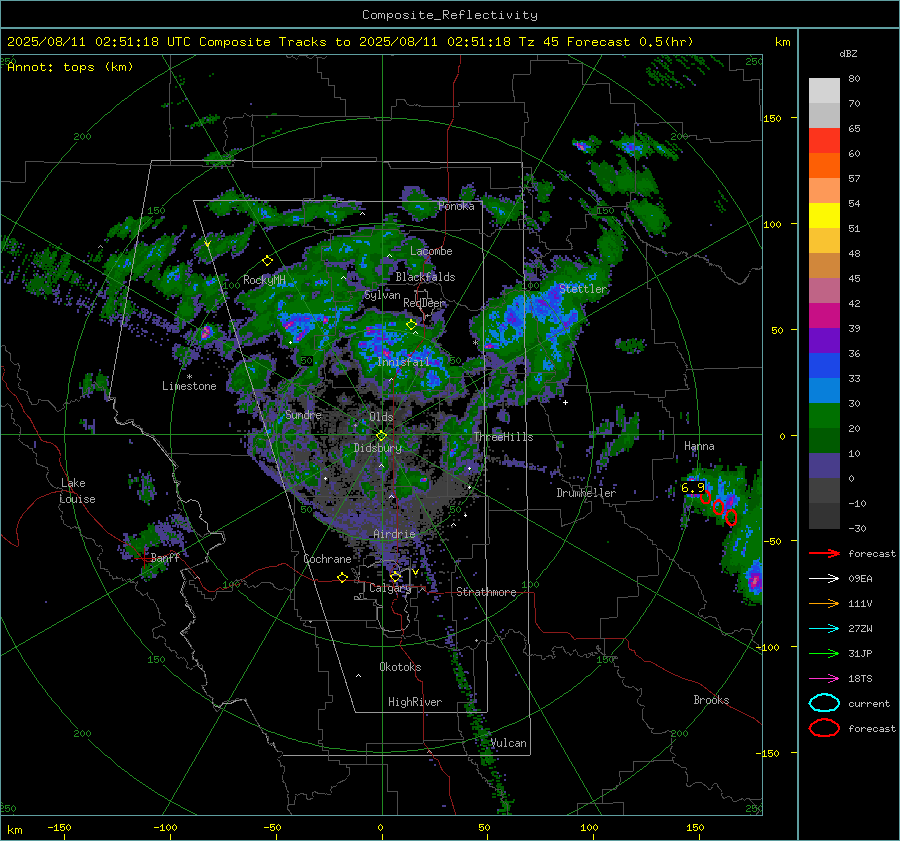Click the Blackfalds town label
900x841 pixels.
pyautogui.click(x=425, y=277)
